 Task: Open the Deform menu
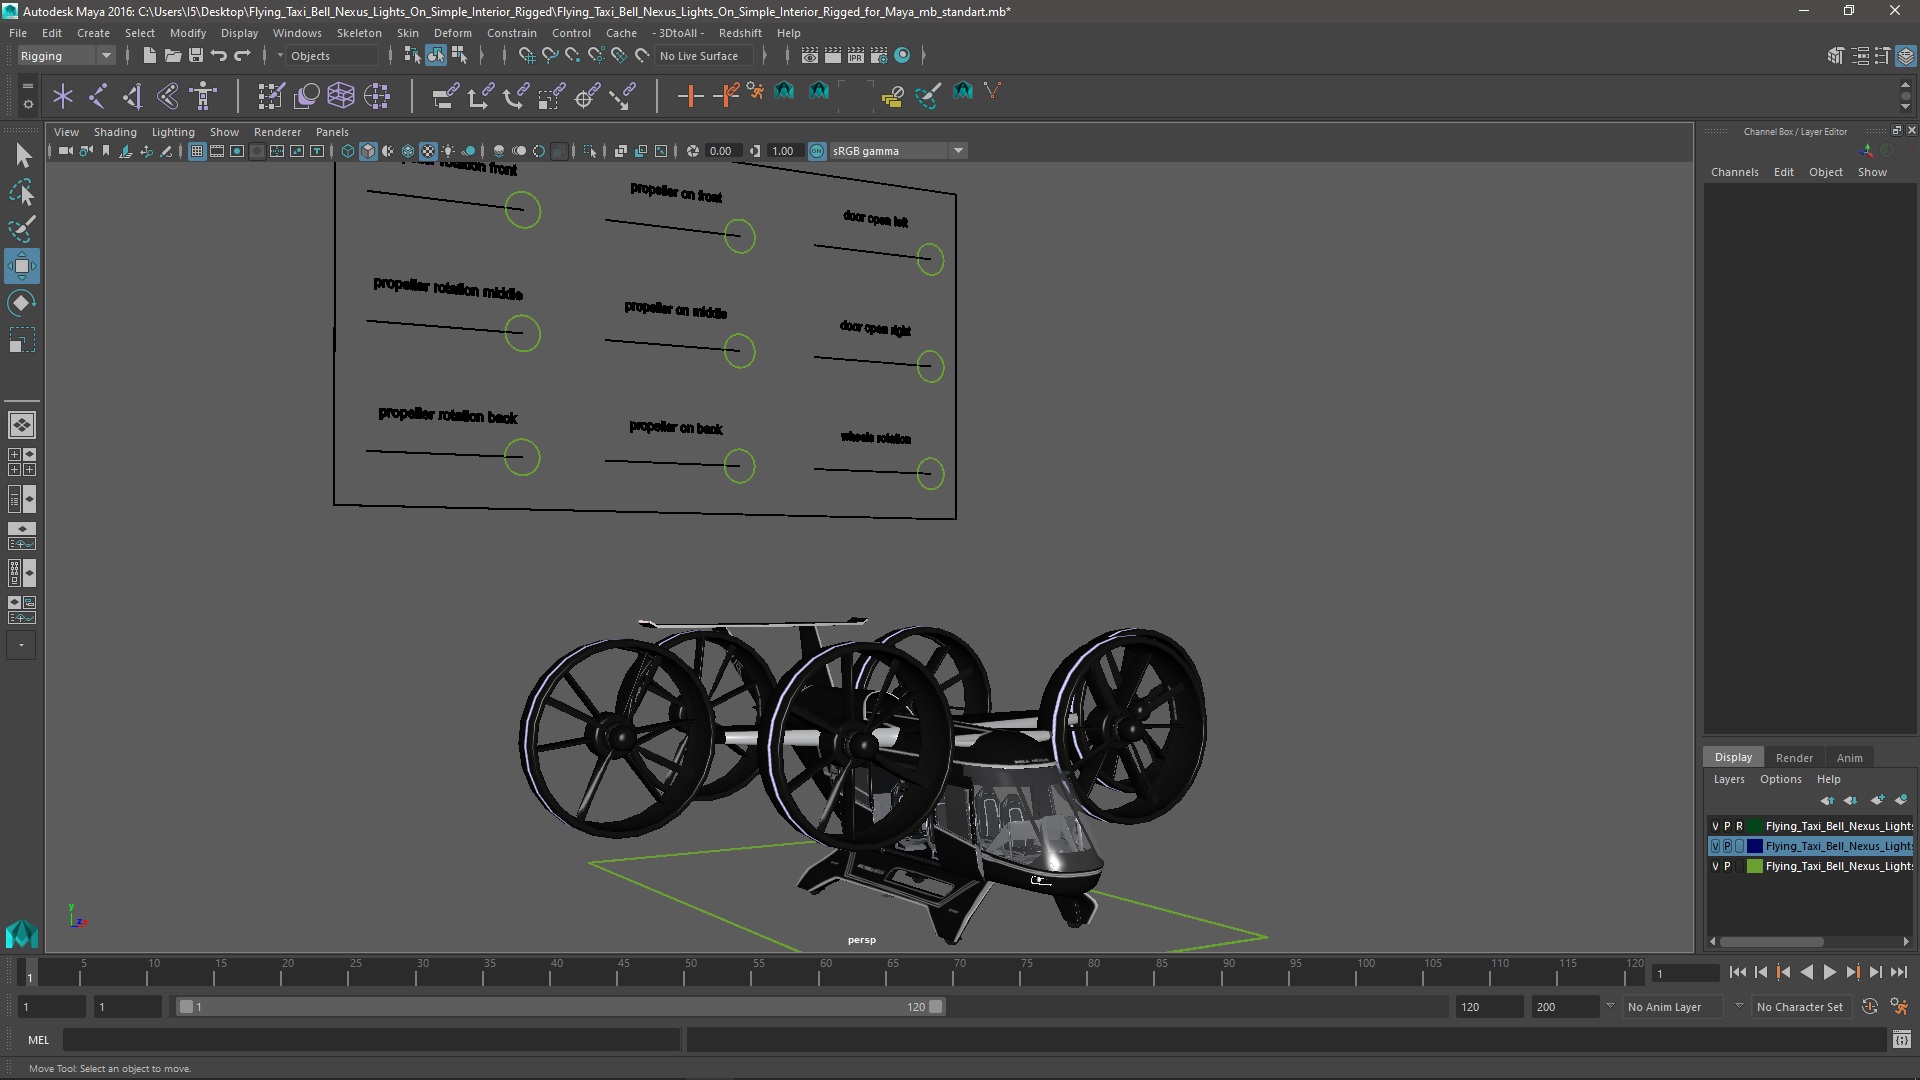pos(452,33)
